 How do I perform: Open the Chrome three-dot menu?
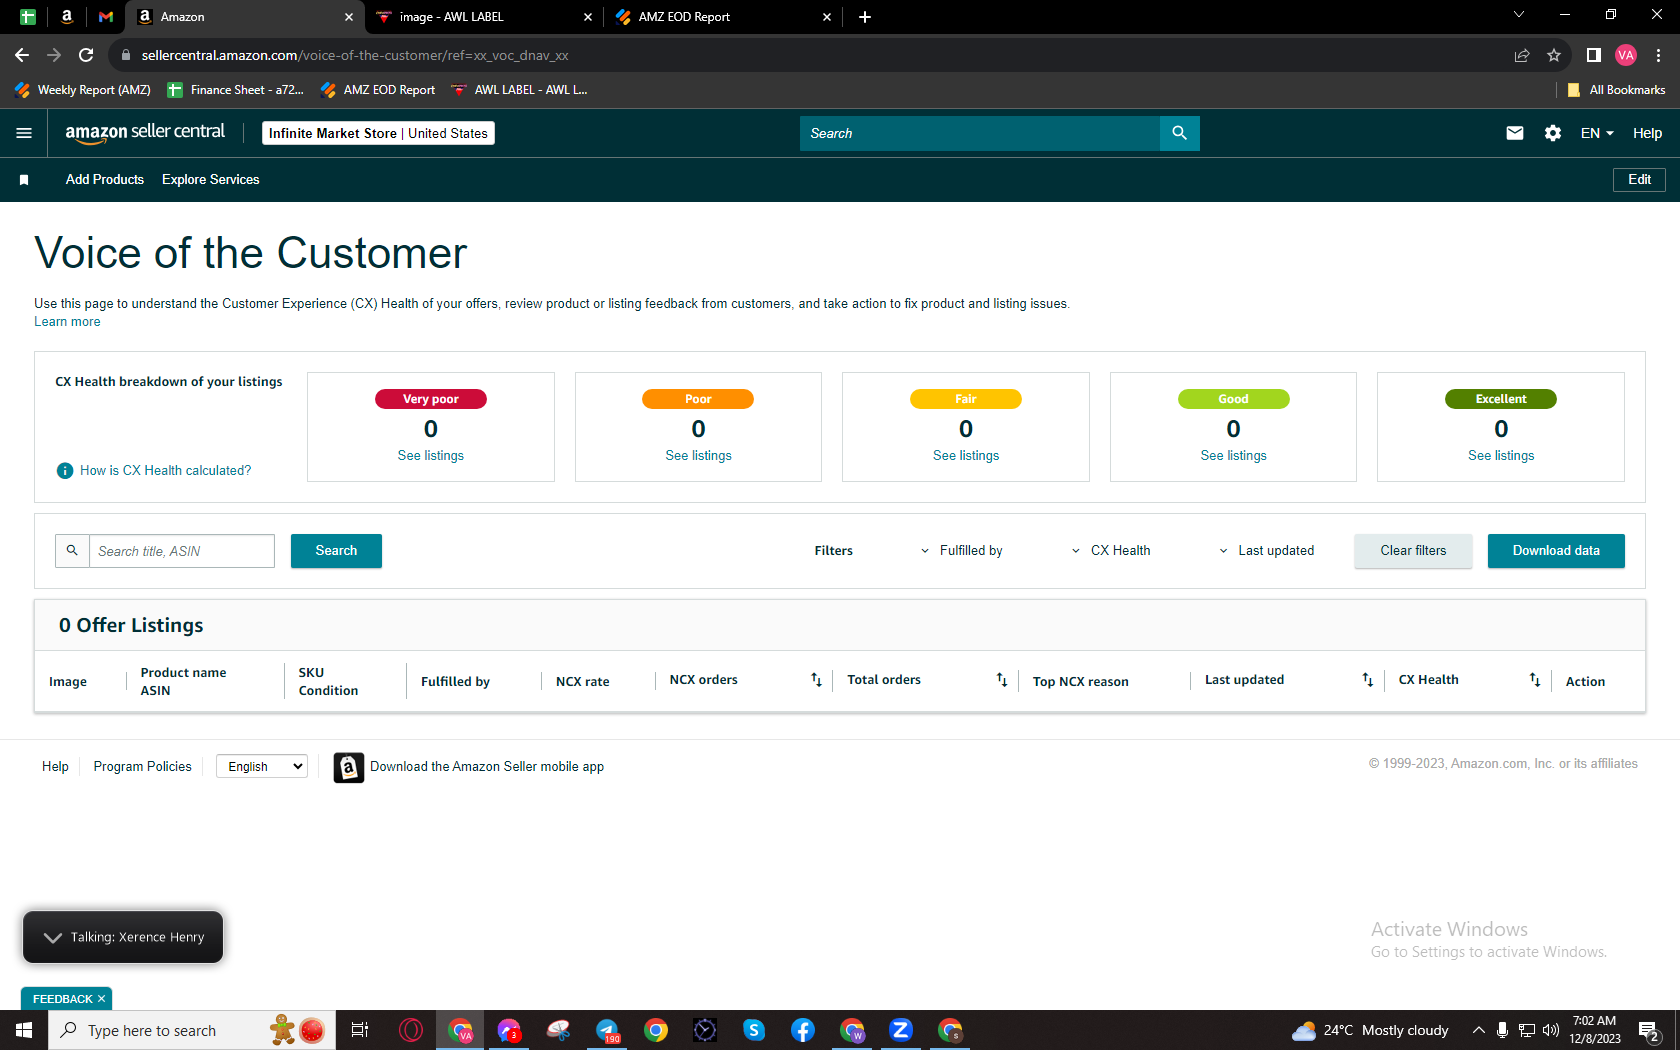coord(1658,55)
